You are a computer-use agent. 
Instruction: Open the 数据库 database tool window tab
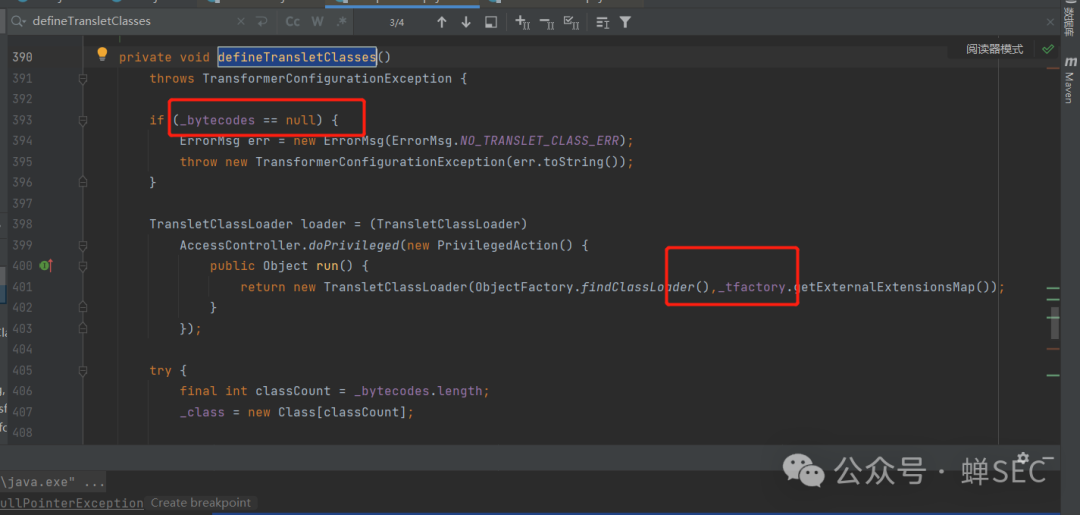[x=1070, y=21]
